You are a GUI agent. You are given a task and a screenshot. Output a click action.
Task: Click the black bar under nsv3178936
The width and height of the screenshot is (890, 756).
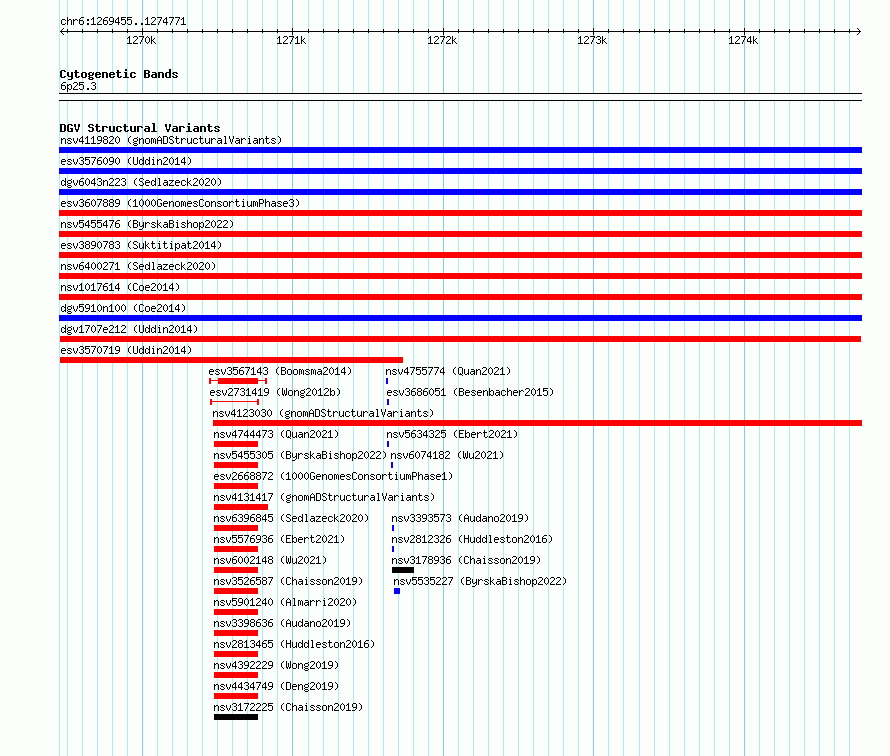[403, 570]
